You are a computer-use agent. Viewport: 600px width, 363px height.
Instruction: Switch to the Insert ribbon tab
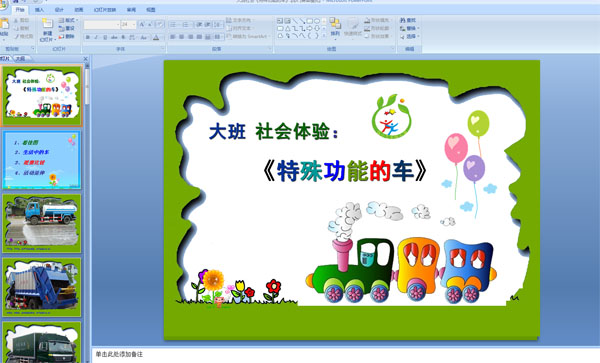tap(39, 10)
